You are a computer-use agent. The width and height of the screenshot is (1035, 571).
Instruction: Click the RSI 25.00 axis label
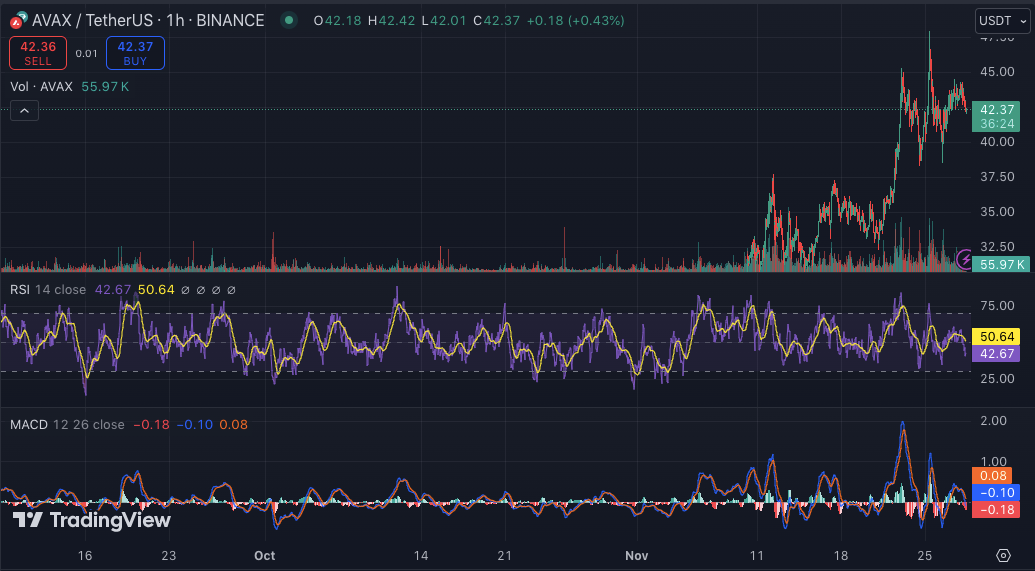pyautogui.click(x=997, y=379)
